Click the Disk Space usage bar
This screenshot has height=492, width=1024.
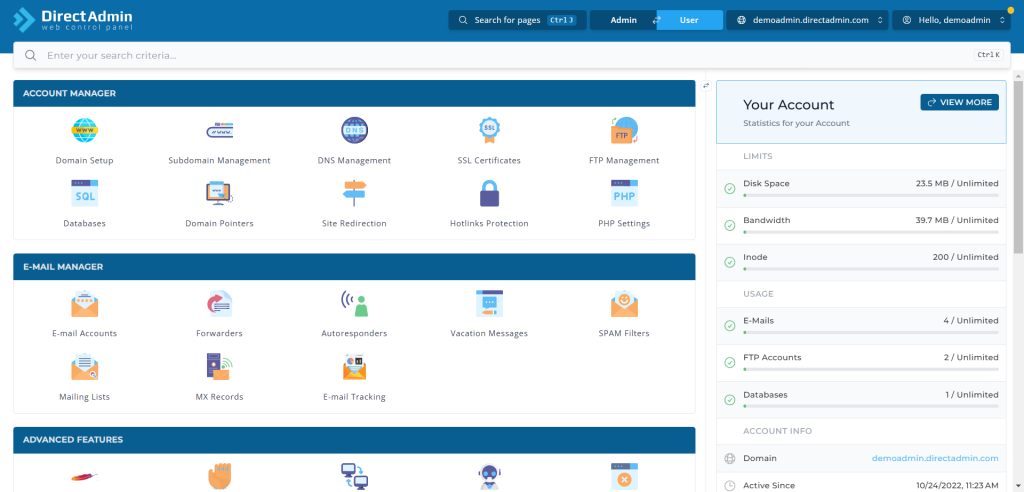click(x=870, y=196)
